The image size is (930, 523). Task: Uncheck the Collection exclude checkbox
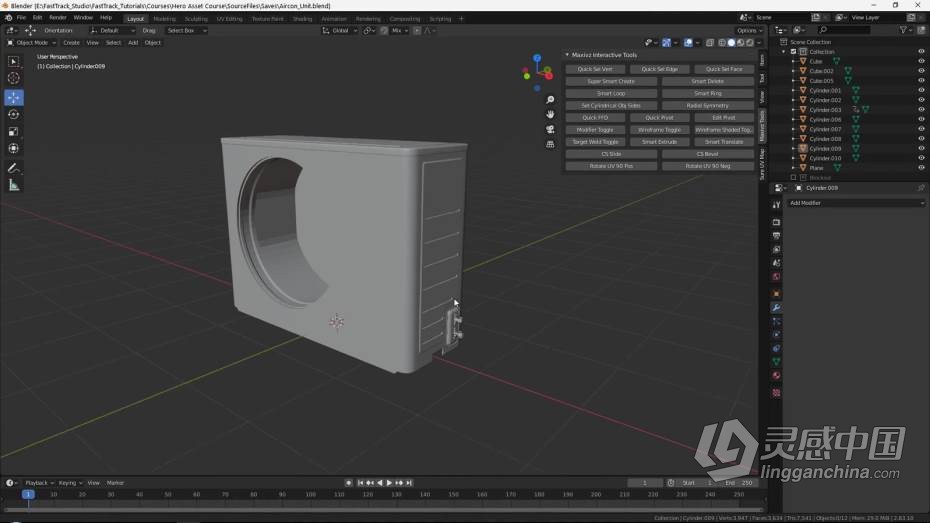(x=793, y=52)
